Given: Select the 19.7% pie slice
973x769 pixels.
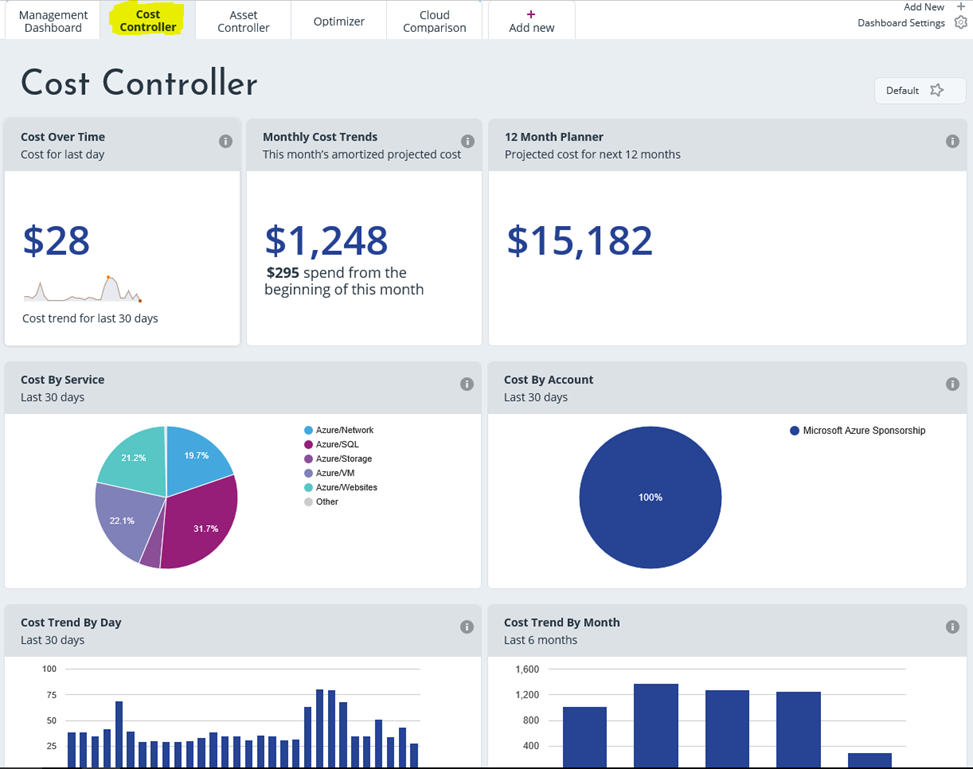Looking at the screenshot, I should [197, 459].
